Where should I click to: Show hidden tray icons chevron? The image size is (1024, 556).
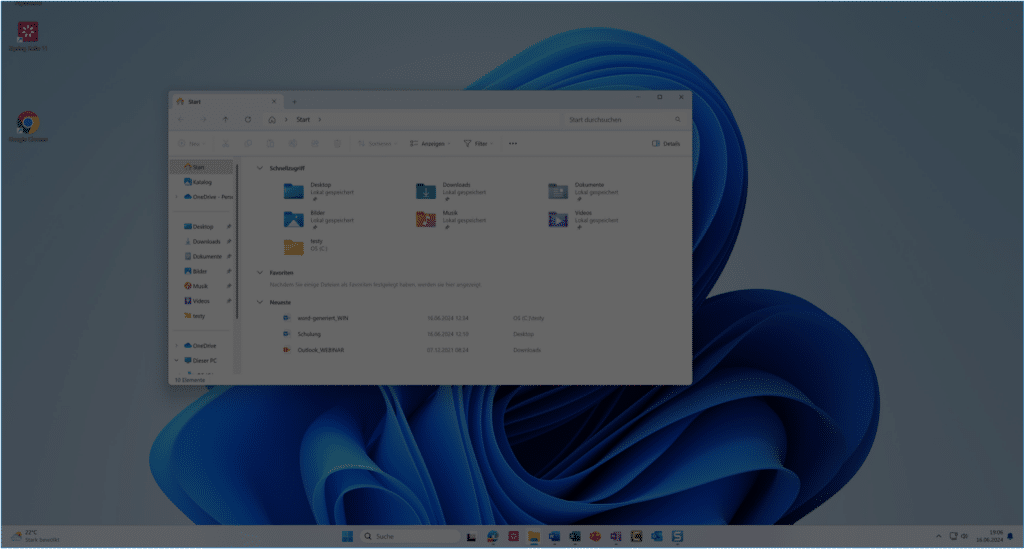[938, 536]
